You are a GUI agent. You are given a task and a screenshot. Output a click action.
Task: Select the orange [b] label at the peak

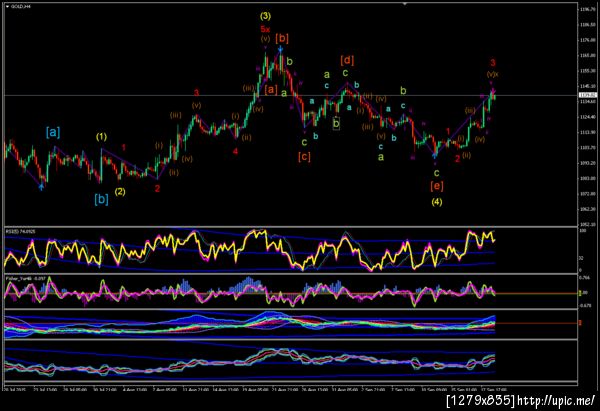[282, 38]
